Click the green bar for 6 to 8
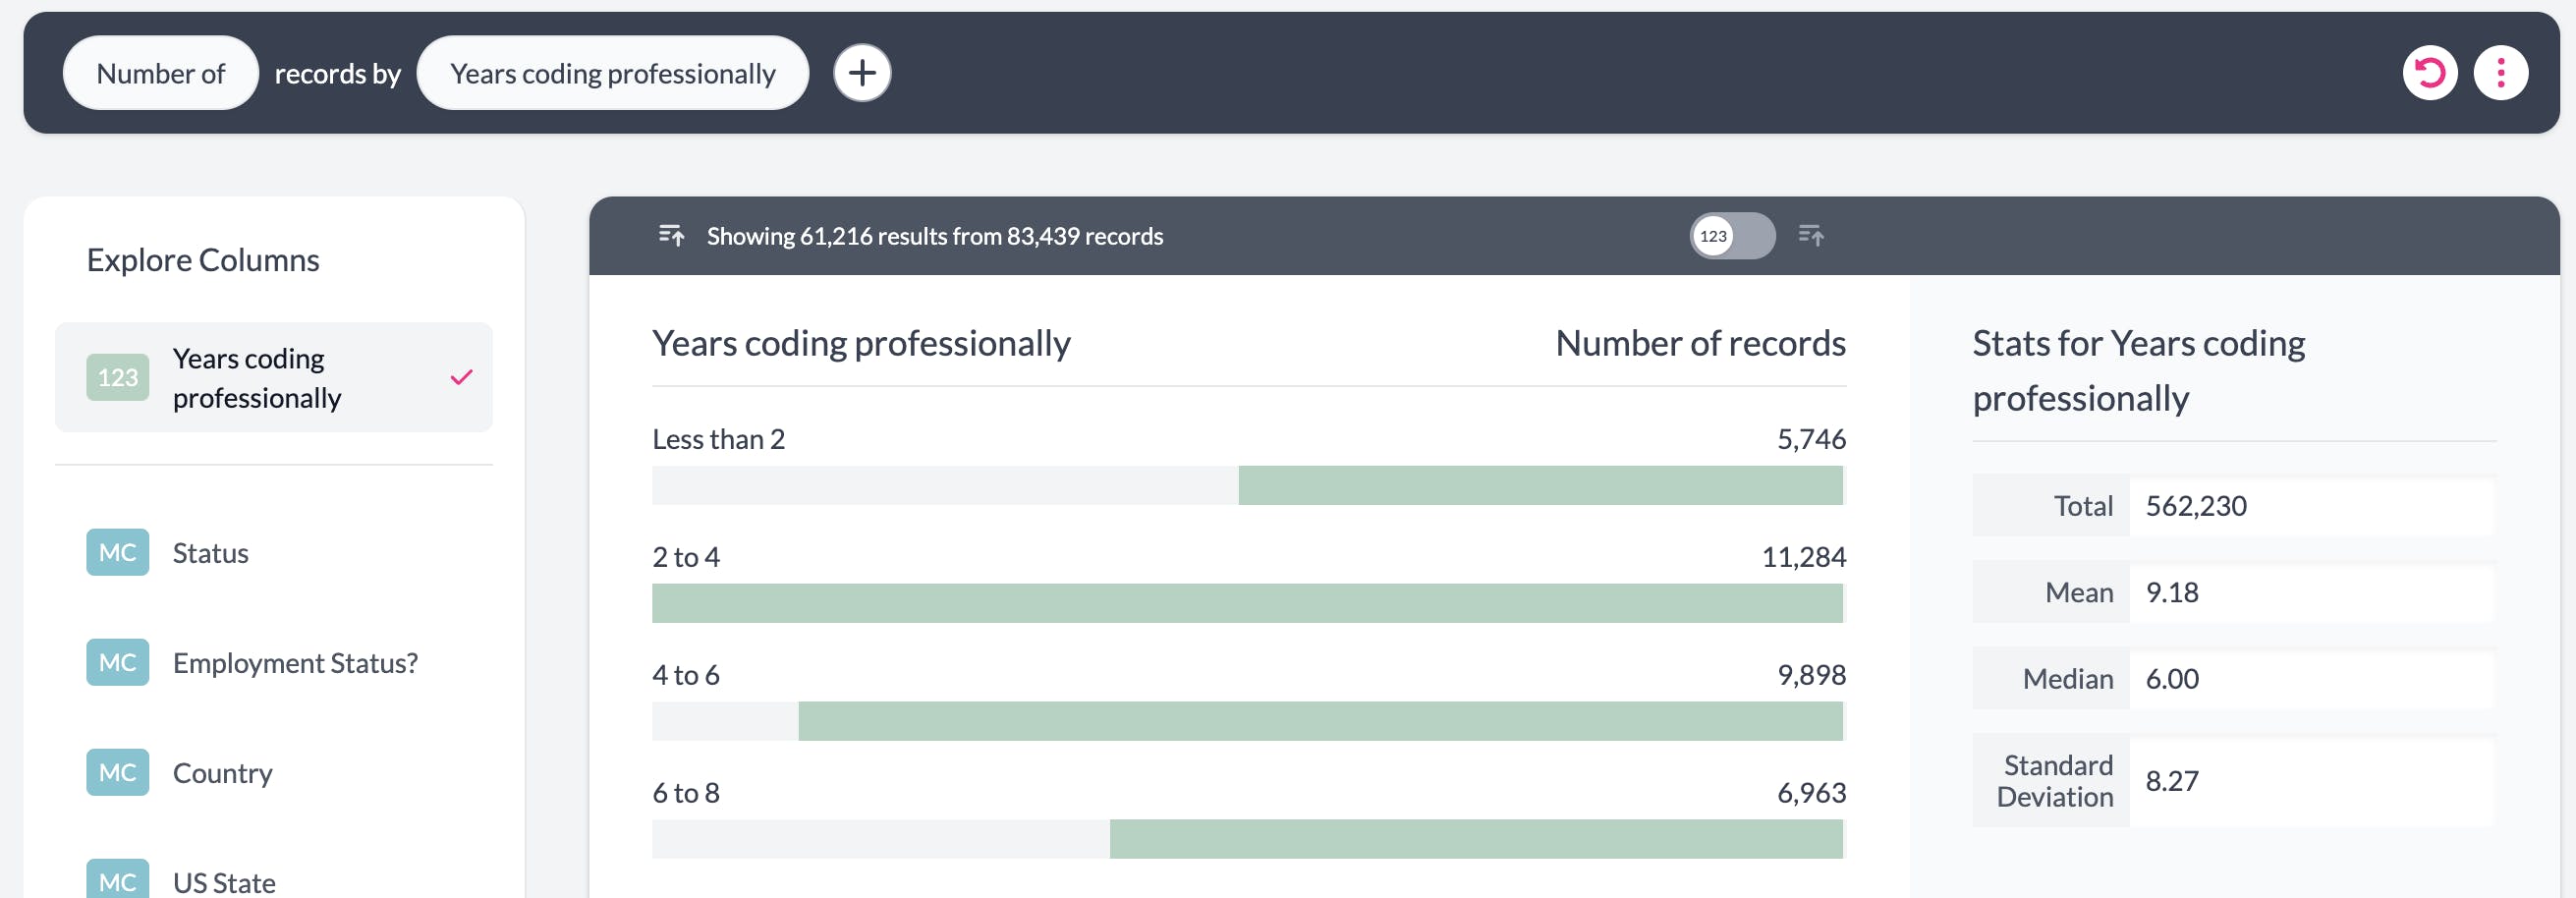Viewport: 2576px width, 898px height. (x=1475, y=839)
